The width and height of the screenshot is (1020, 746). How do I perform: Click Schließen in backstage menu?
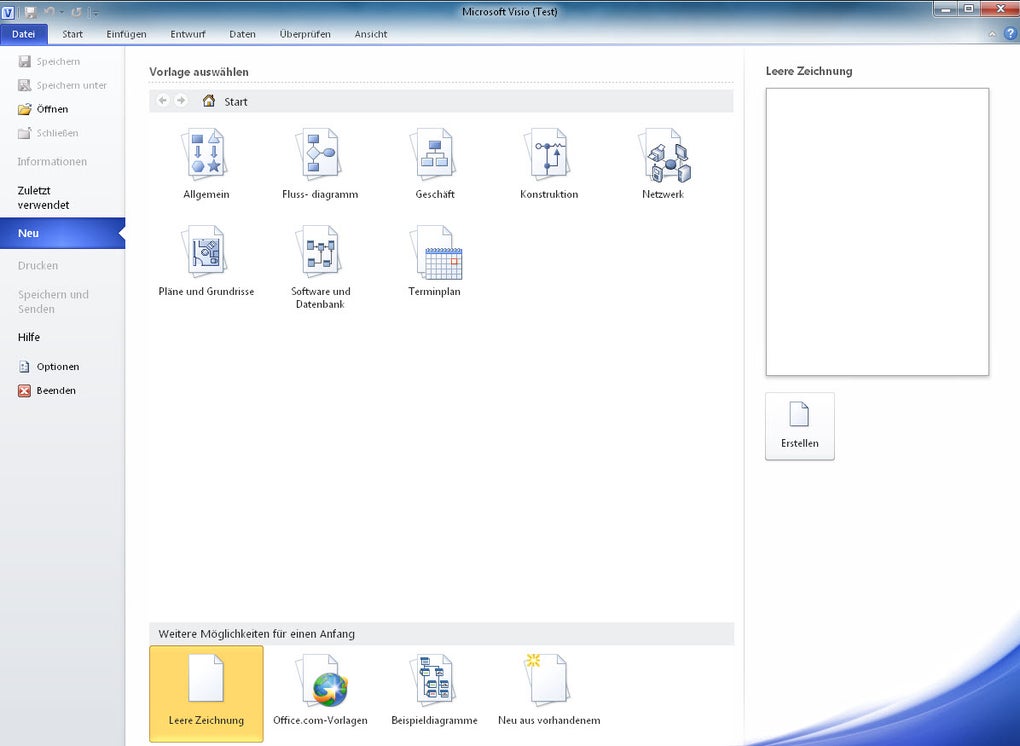tap(48, 133)
